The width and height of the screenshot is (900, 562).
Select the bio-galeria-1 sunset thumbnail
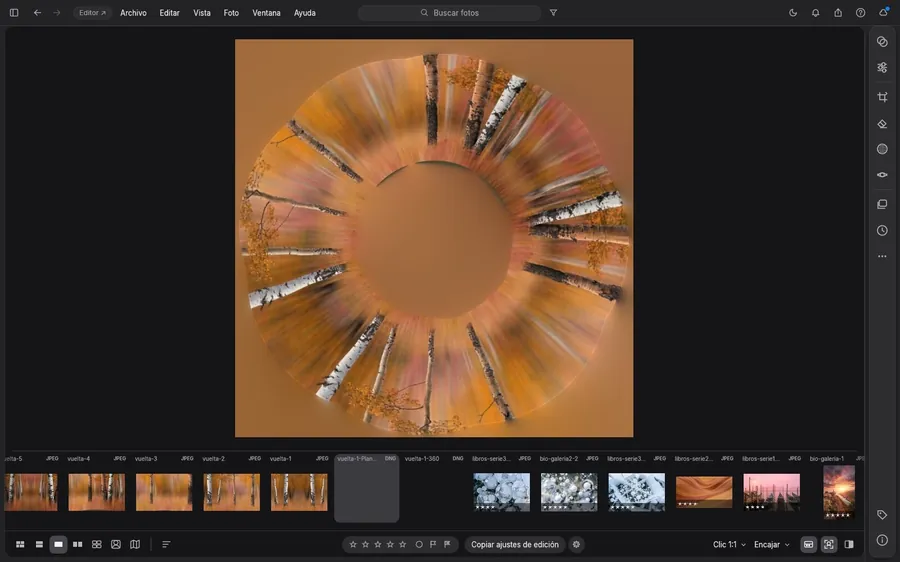coord(839,492)
